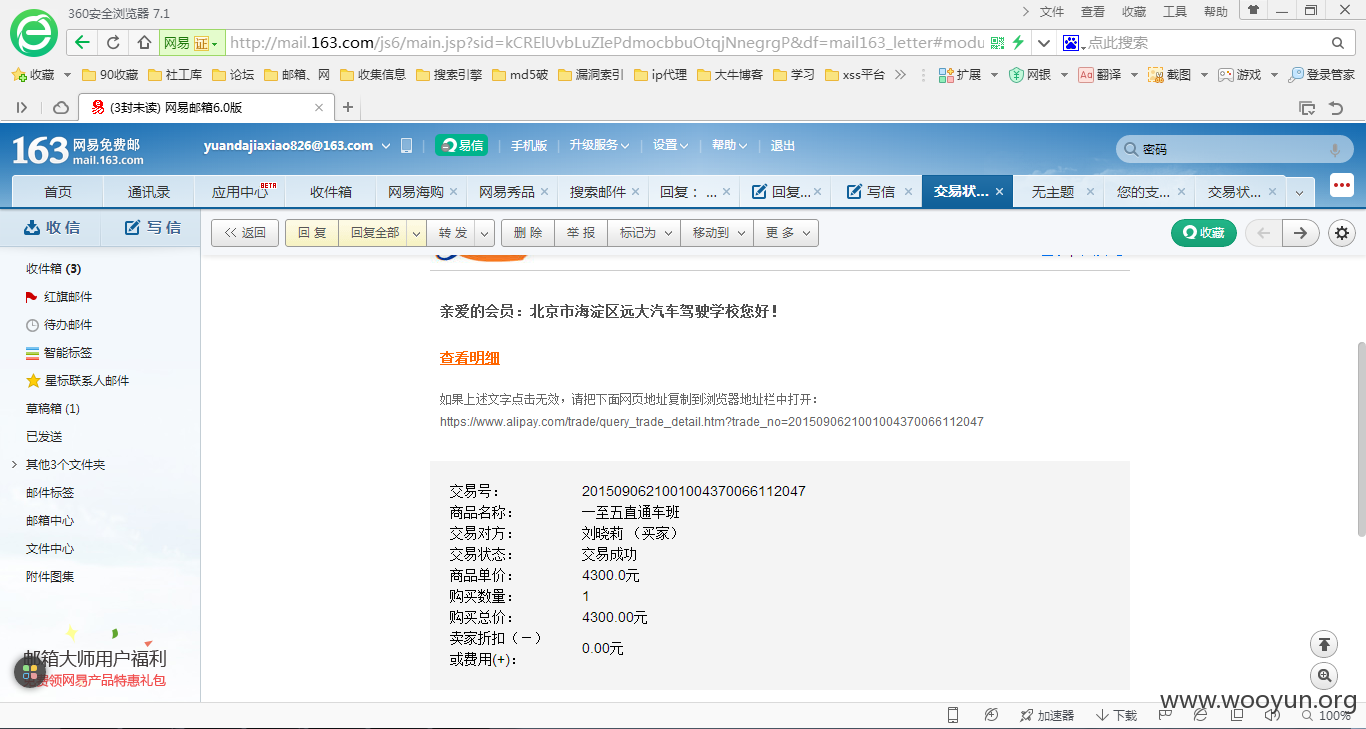Close the 搜索邮件 tab
Image resolution: width=1366 pixels, height=729 pixels.
point(636,192)
